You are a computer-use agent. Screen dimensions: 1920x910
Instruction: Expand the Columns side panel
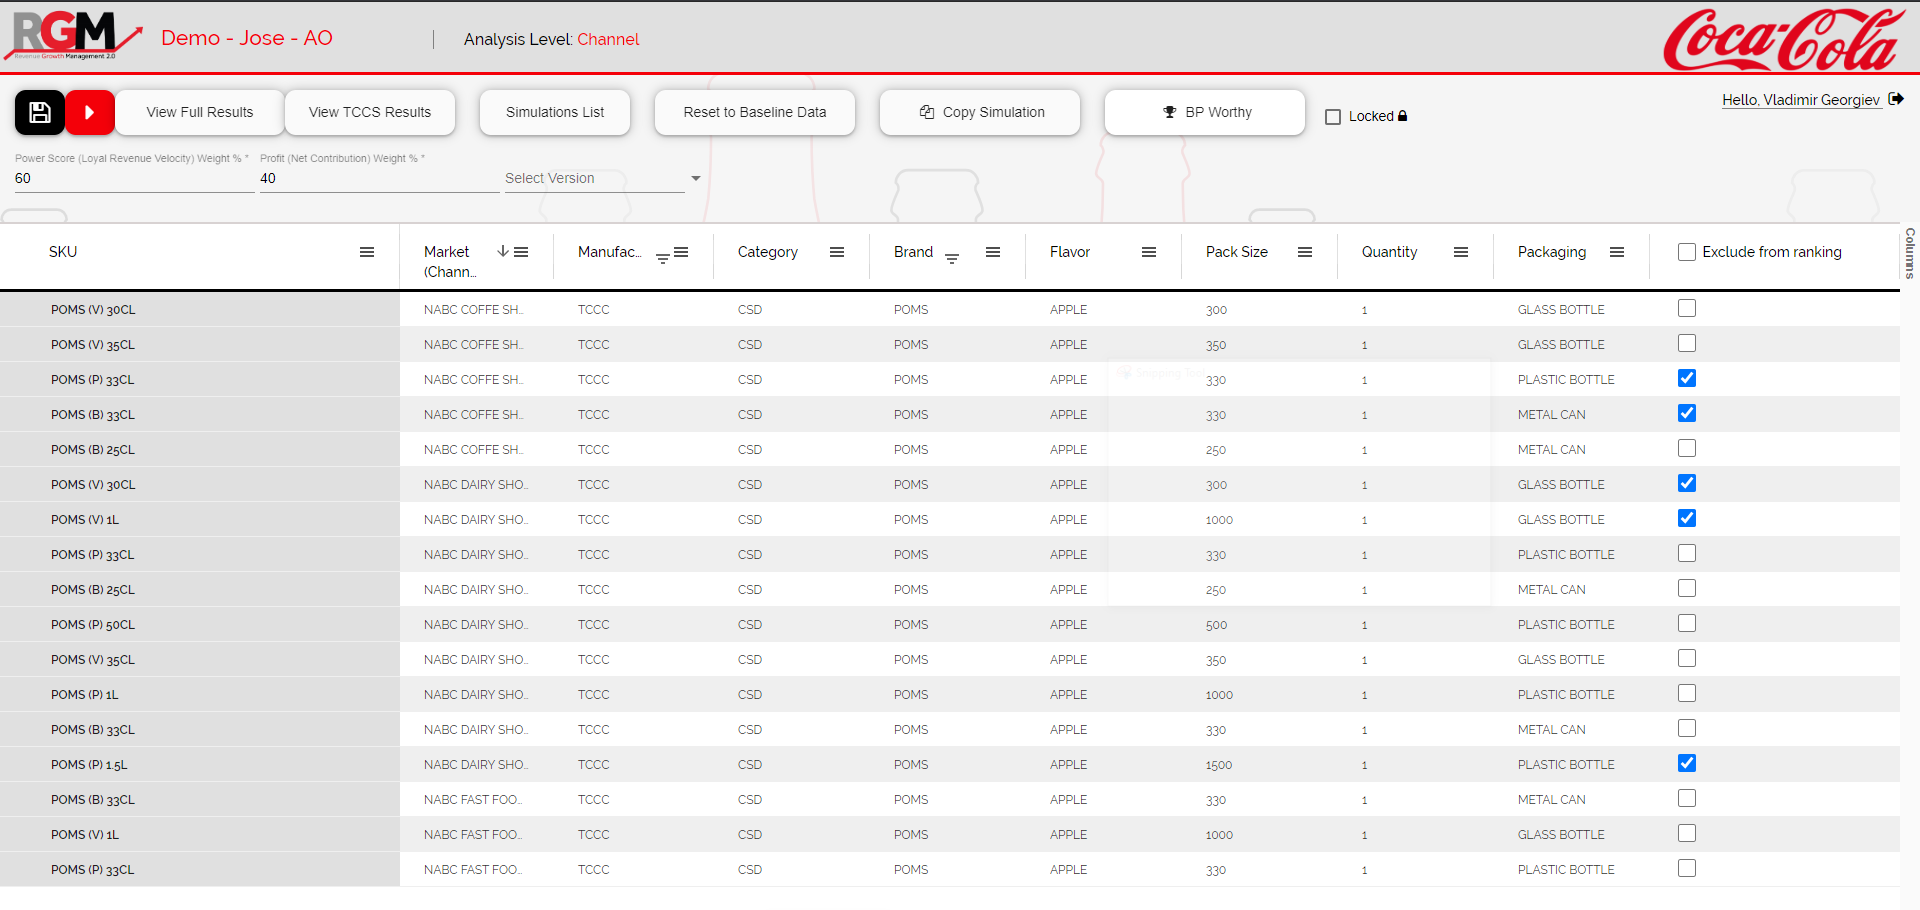click(1910, 252)
